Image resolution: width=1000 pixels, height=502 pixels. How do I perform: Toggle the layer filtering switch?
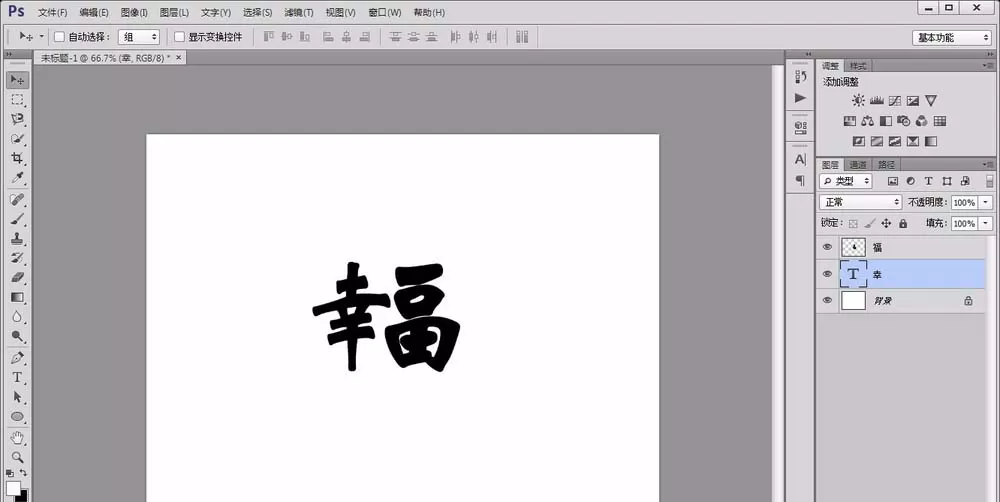pos(989,181)
